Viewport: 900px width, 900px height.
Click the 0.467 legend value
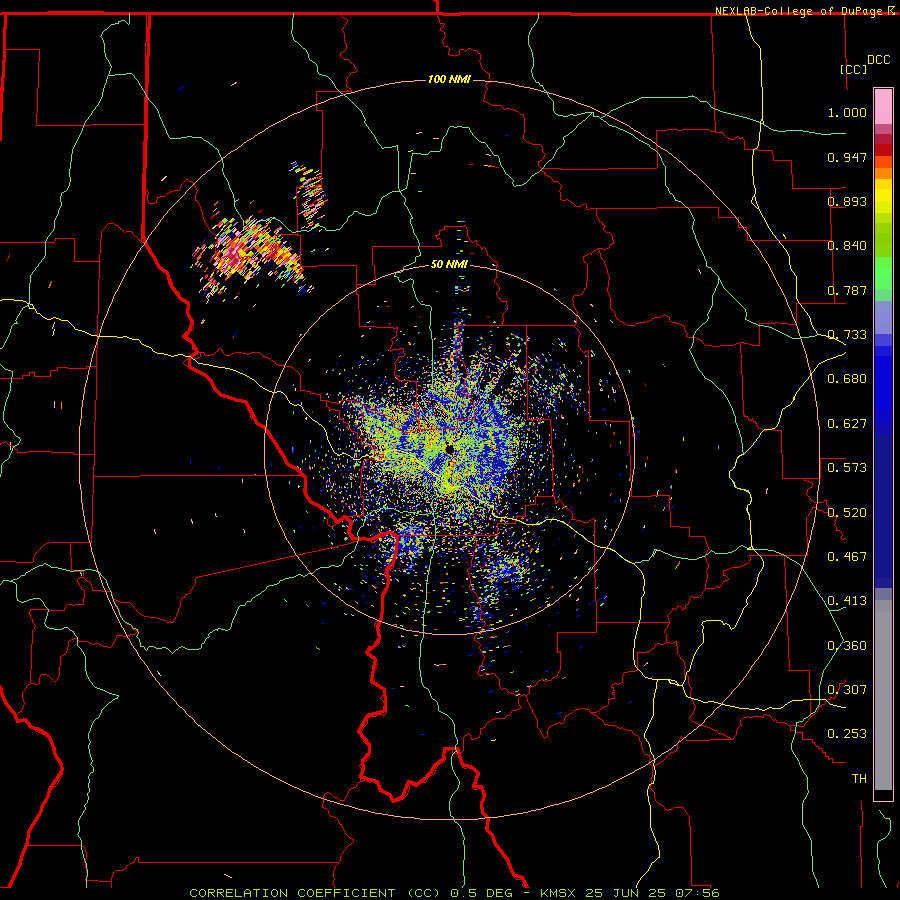[847, 557]
